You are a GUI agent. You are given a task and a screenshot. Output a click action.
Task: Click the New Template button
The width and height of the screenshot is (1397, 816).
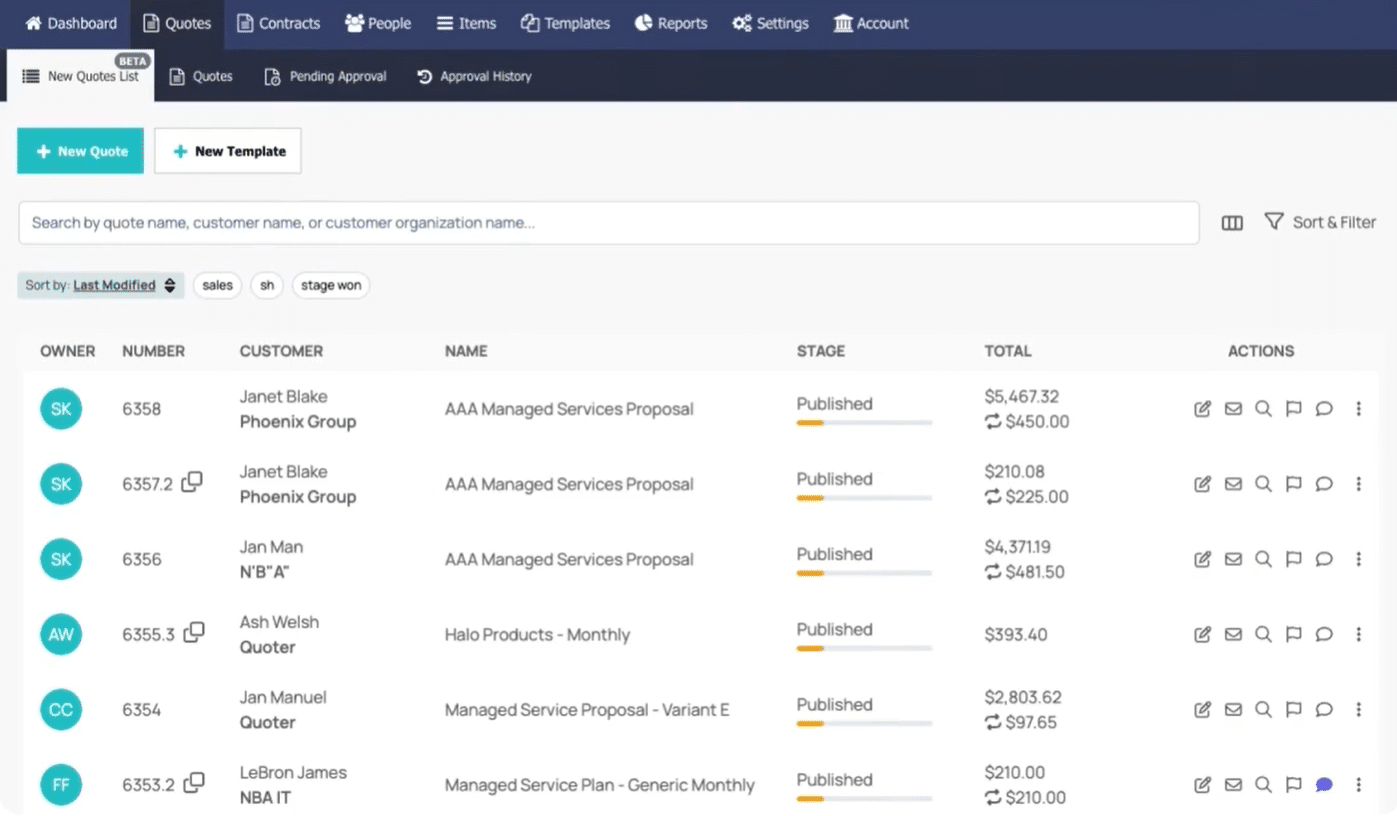point(228,151)
